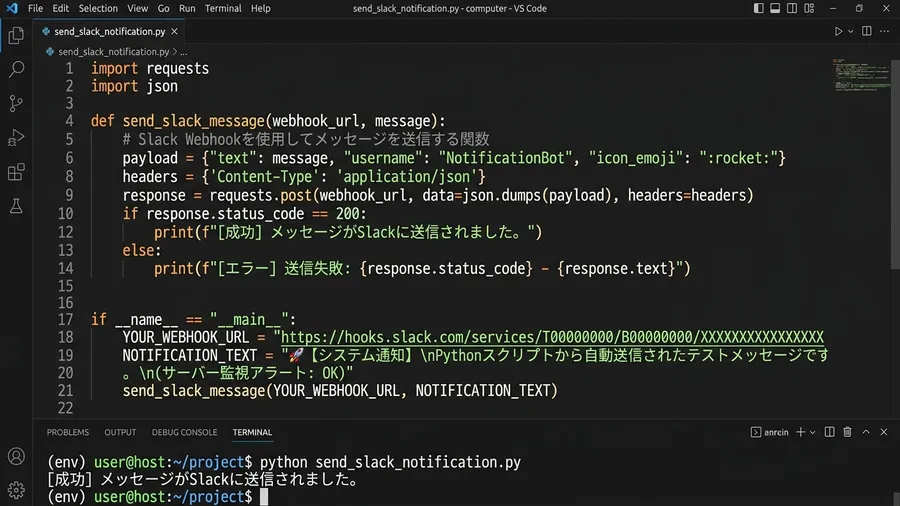
Task: Click the Python file icon in the tab
Action: (46, 32)
